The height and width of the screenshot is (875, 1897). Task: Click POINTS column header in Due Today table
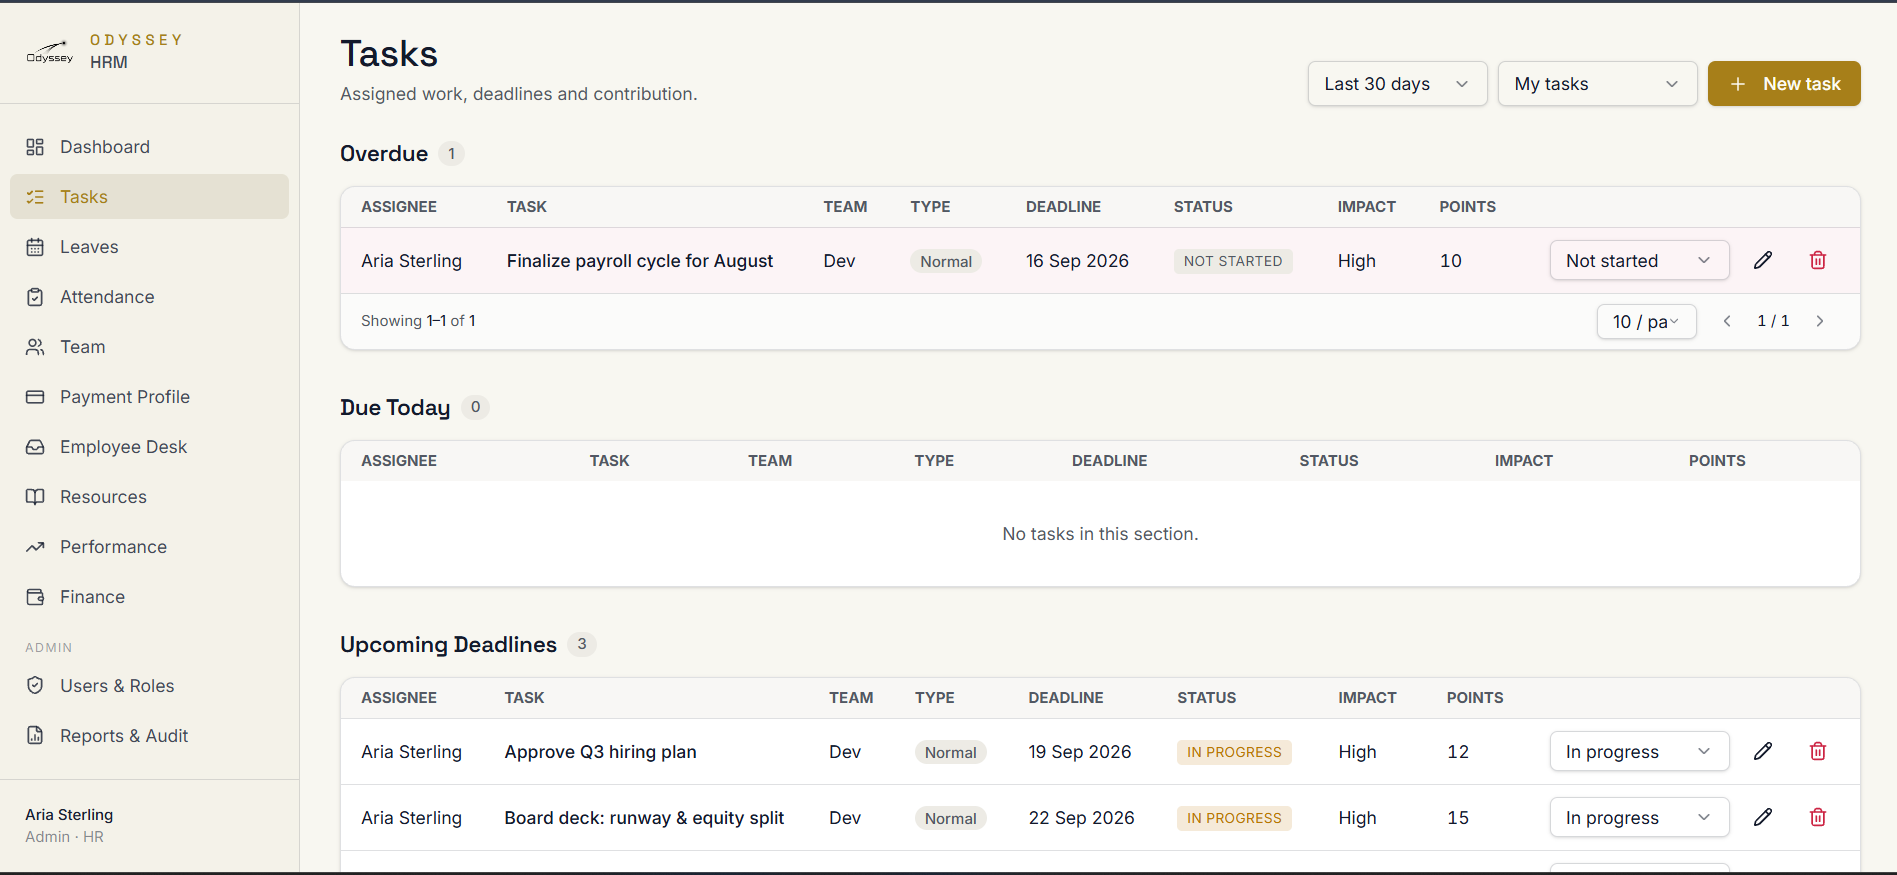[x=1717, y=461]
